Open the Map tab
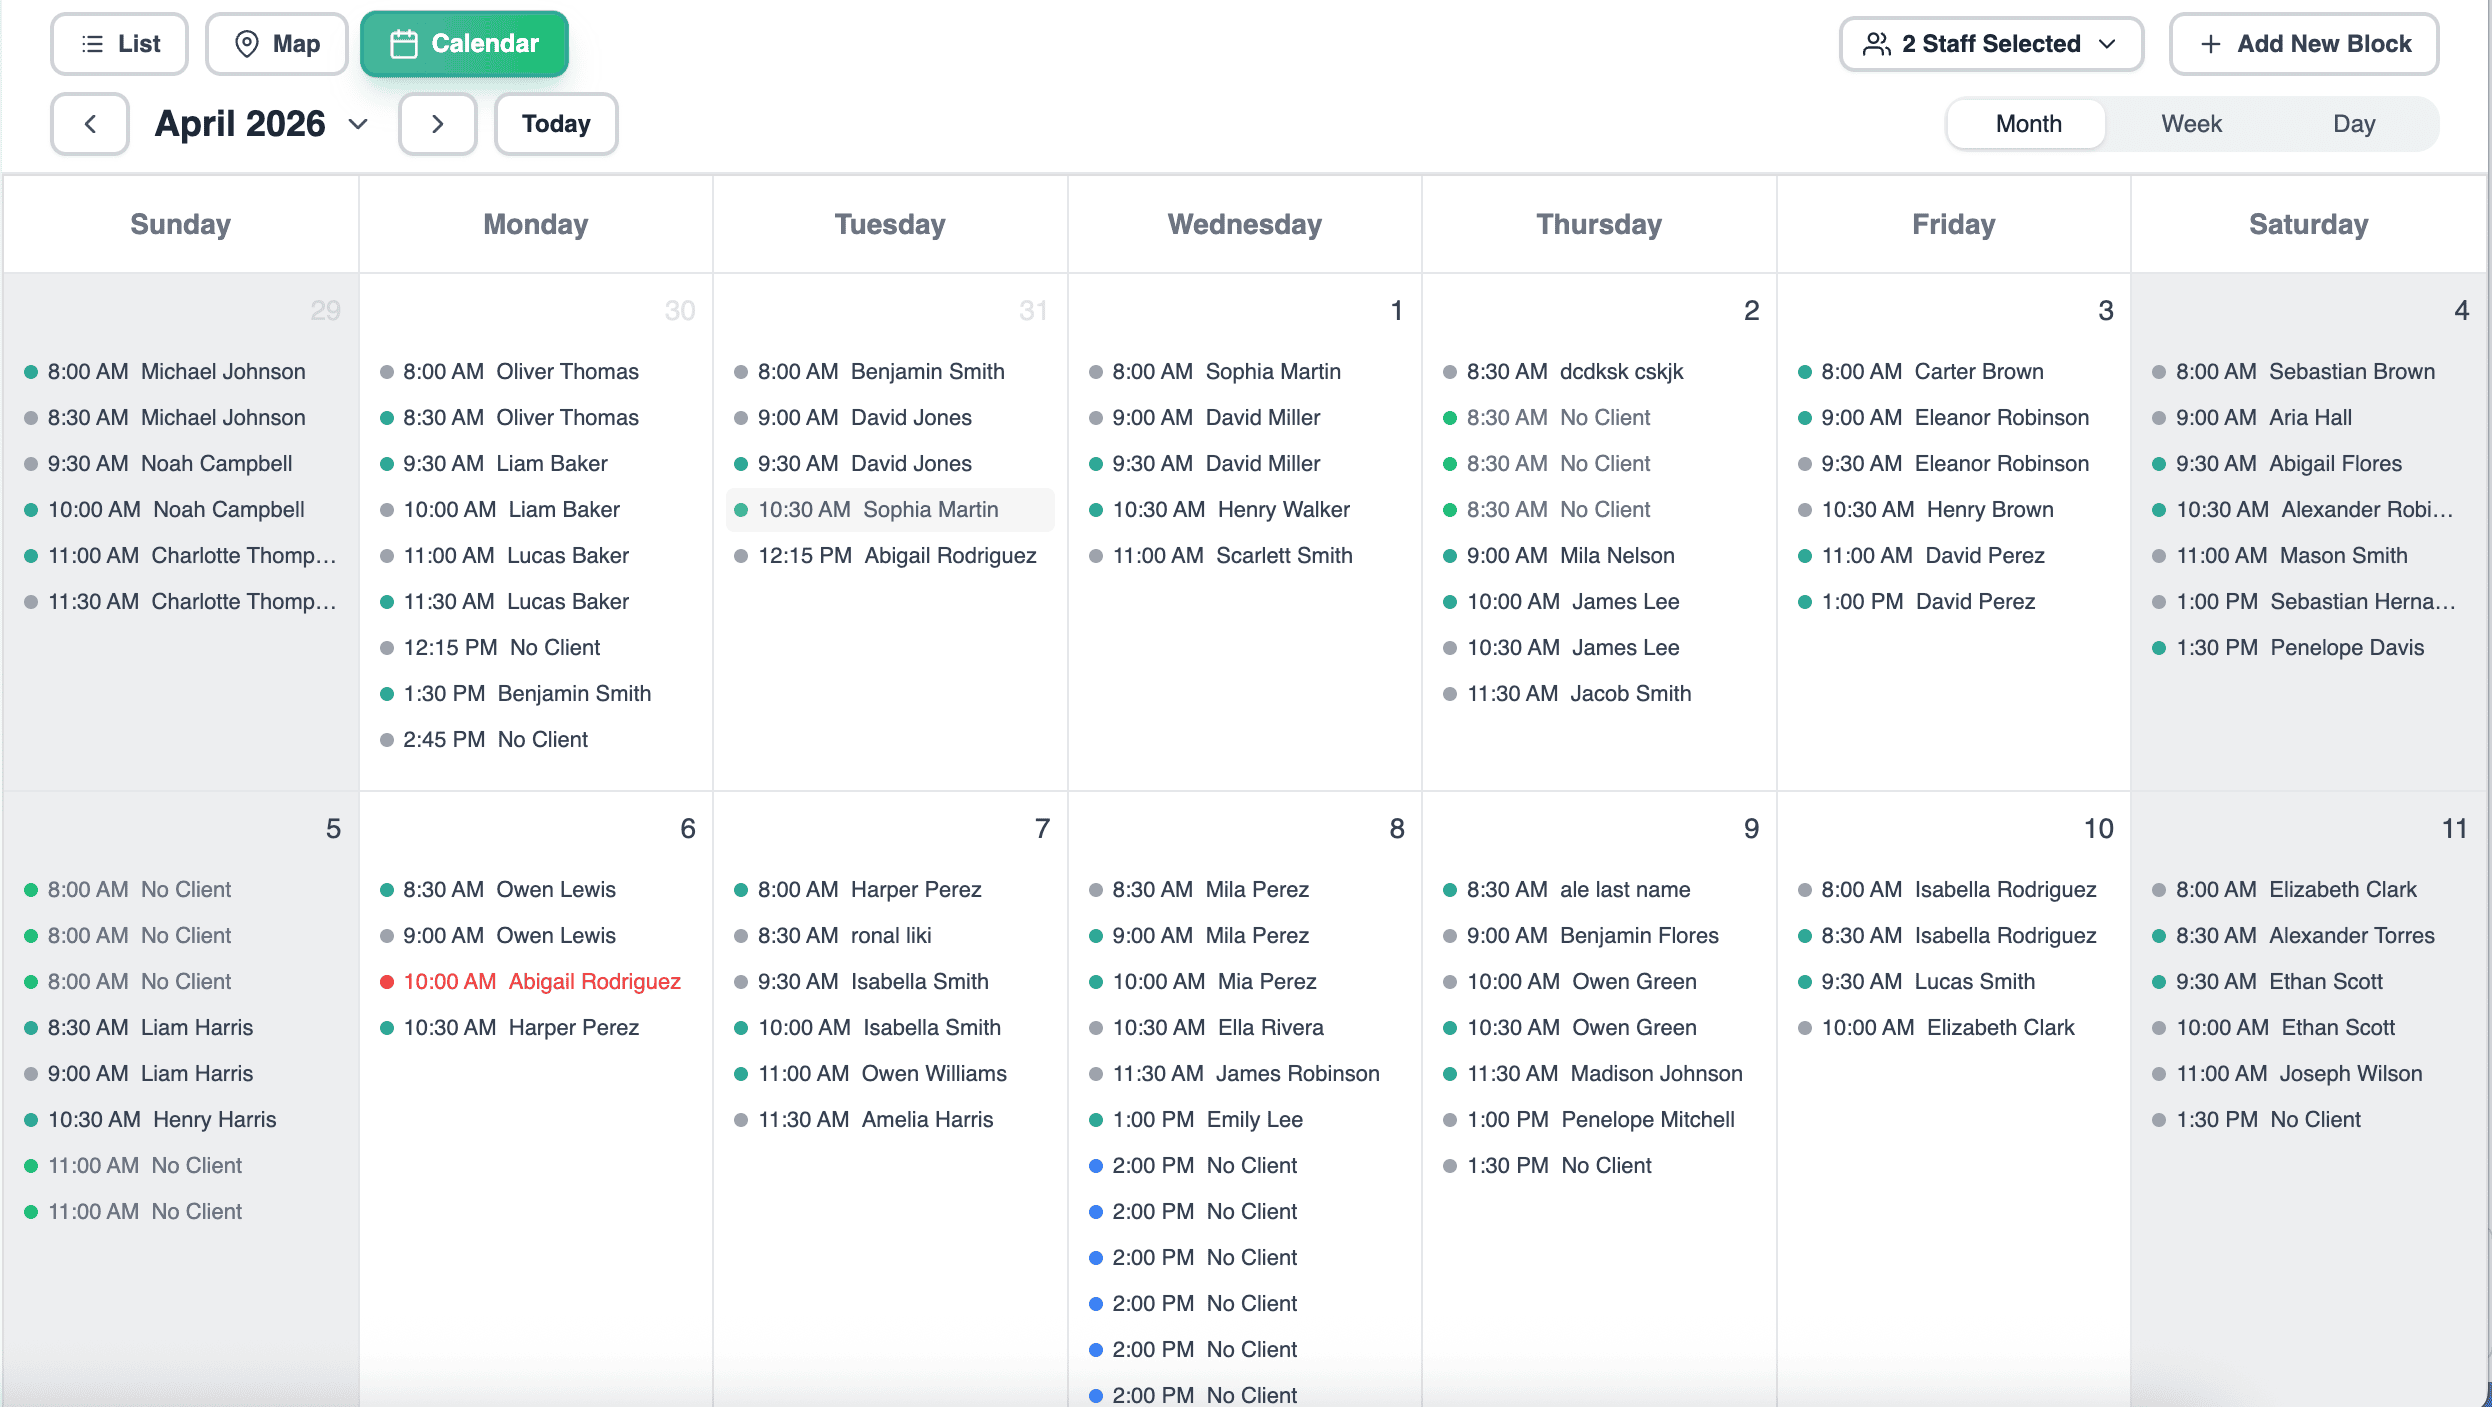The height and width of the screenshot is (1407, 2492). pos(277,44)
